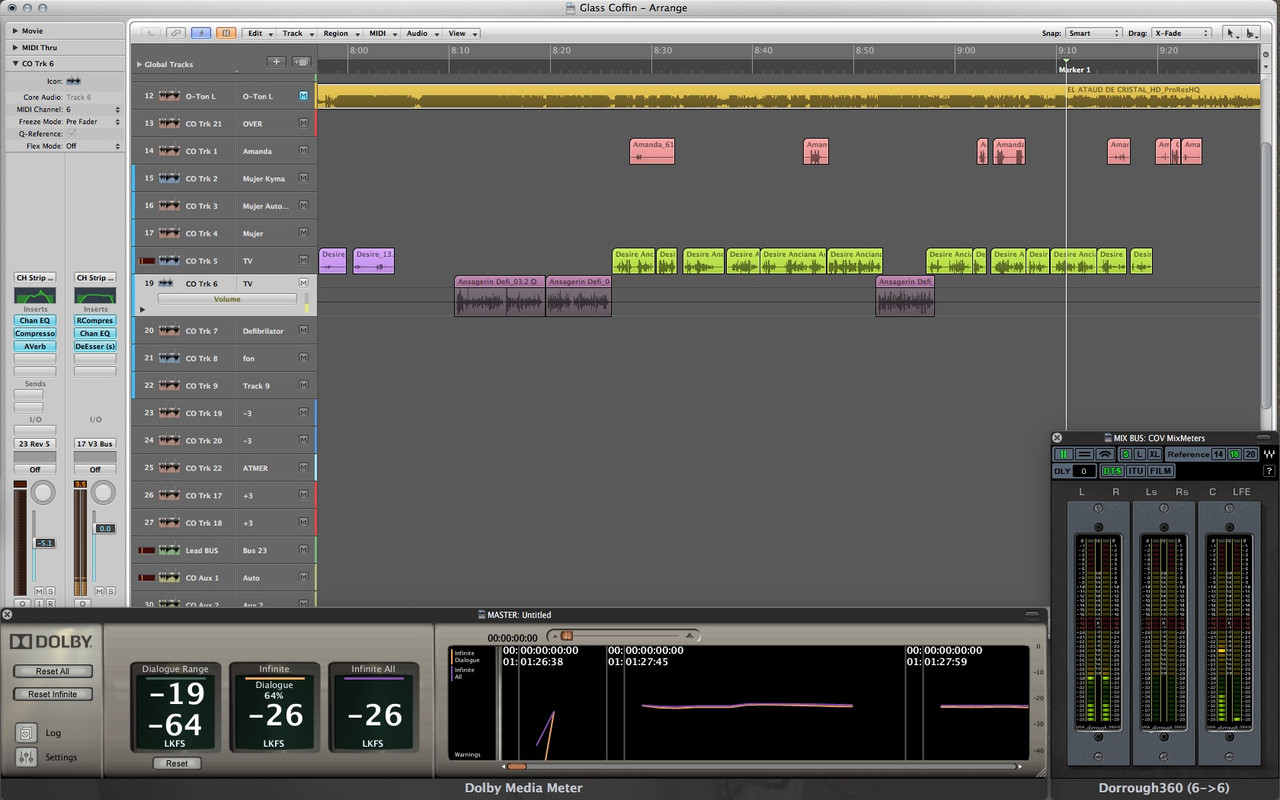Toggle the Q-Reference checkbox

(x=71, y=133)
